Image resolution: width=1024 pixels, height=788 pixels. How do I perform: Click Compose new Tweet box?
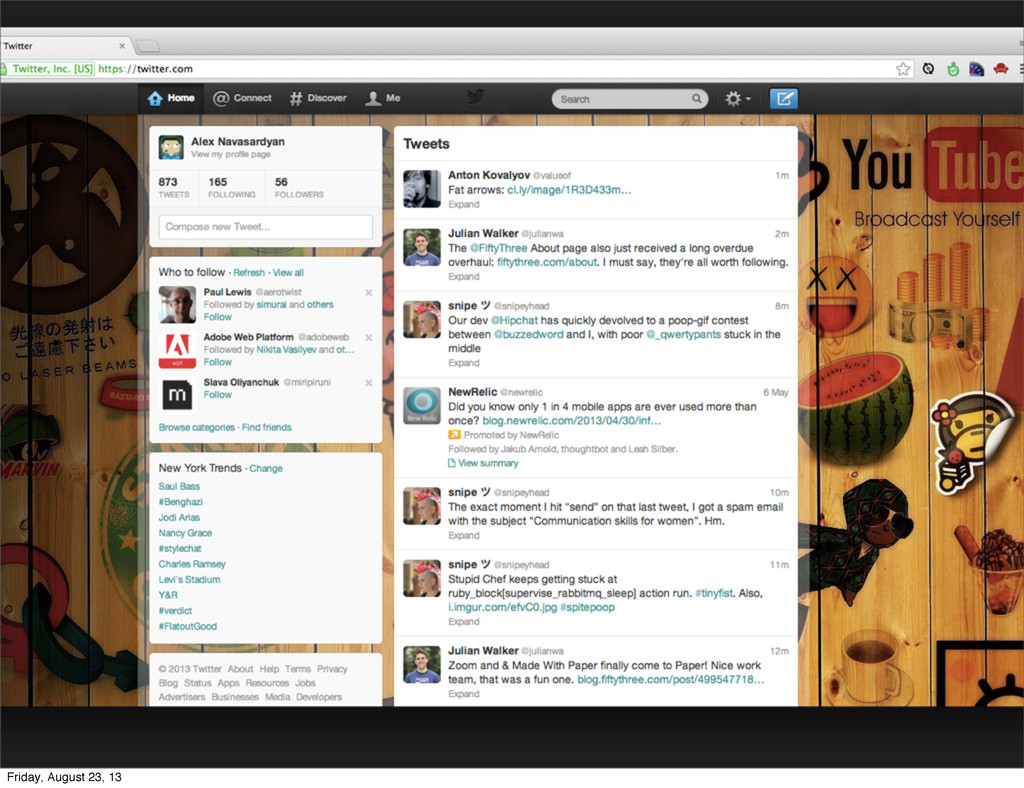[x=266, y=227]
